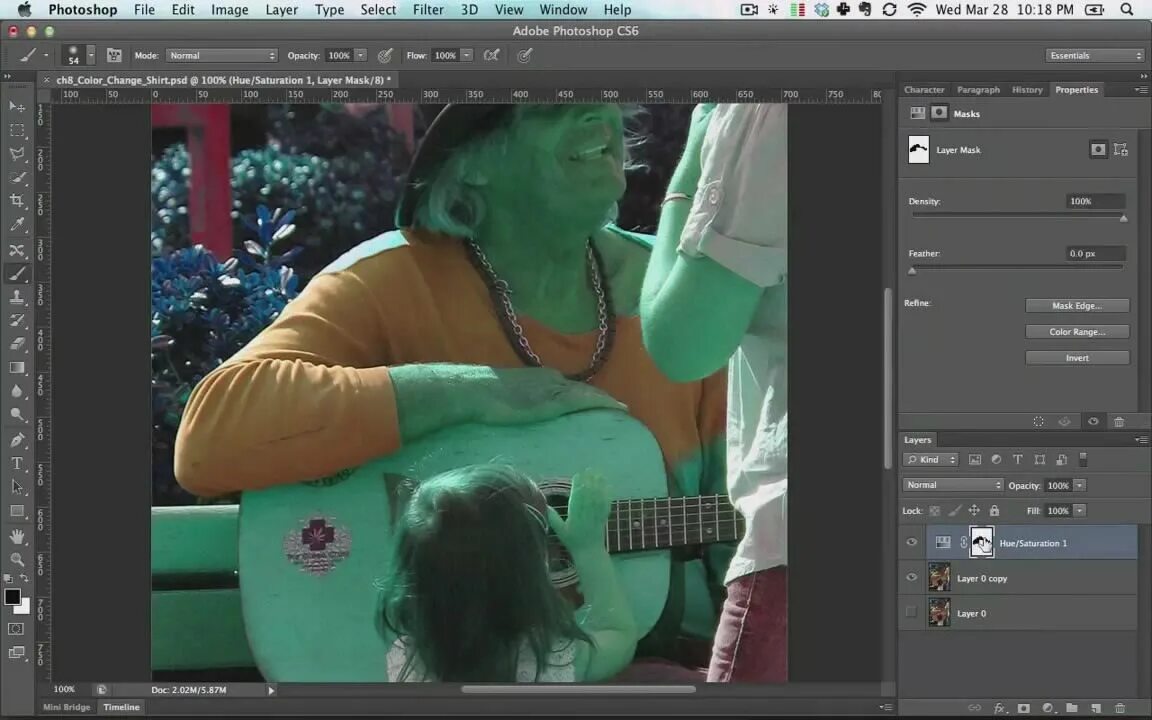Open the Filter menu
This screenshot has width=1152, height=720.
click(428, 10)
